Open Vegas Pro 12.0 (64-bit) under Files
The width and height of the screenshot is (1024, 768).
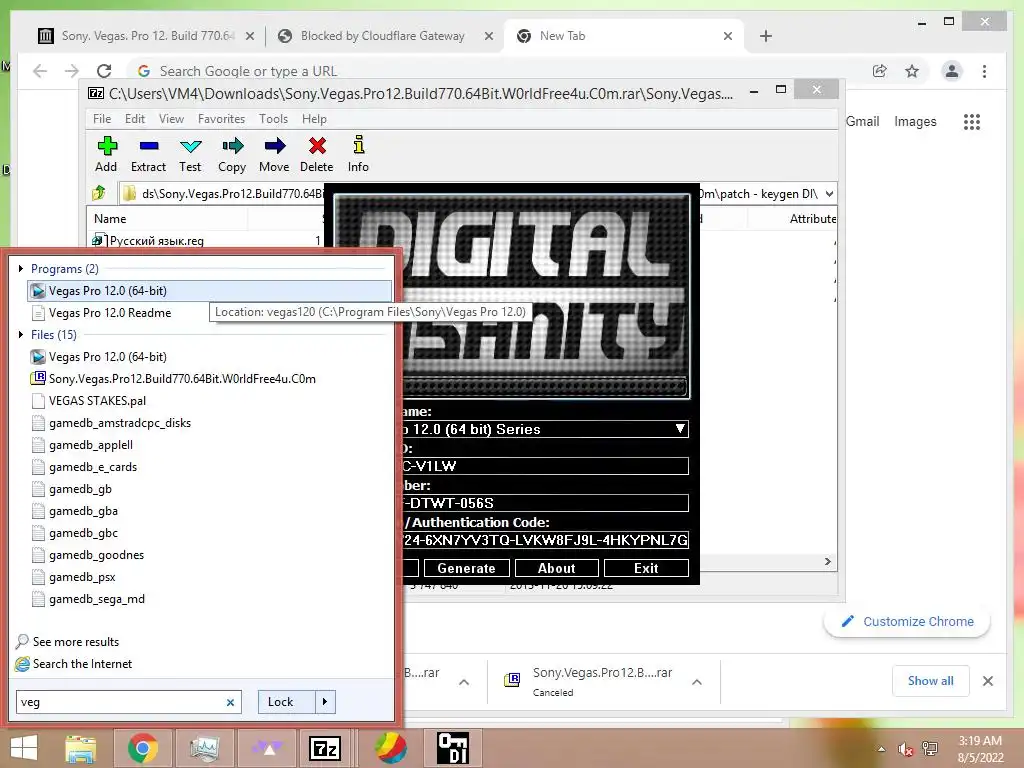pos(108,357)
